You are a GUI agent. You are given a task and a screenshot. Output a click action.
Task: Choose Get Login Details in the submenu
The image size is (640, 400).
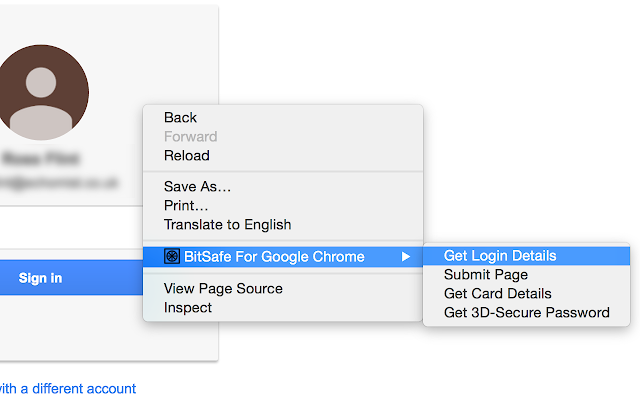[500, 256]
